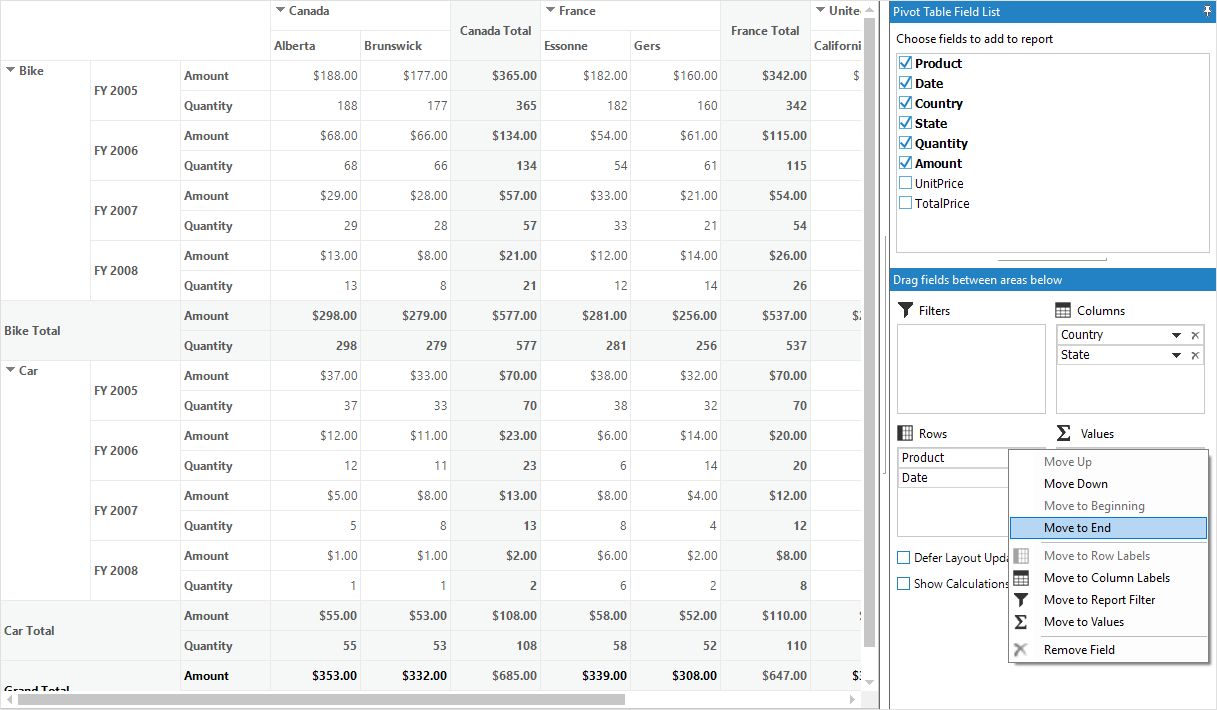
Task: Choose Move Down from context menu
Action: 1108,484
